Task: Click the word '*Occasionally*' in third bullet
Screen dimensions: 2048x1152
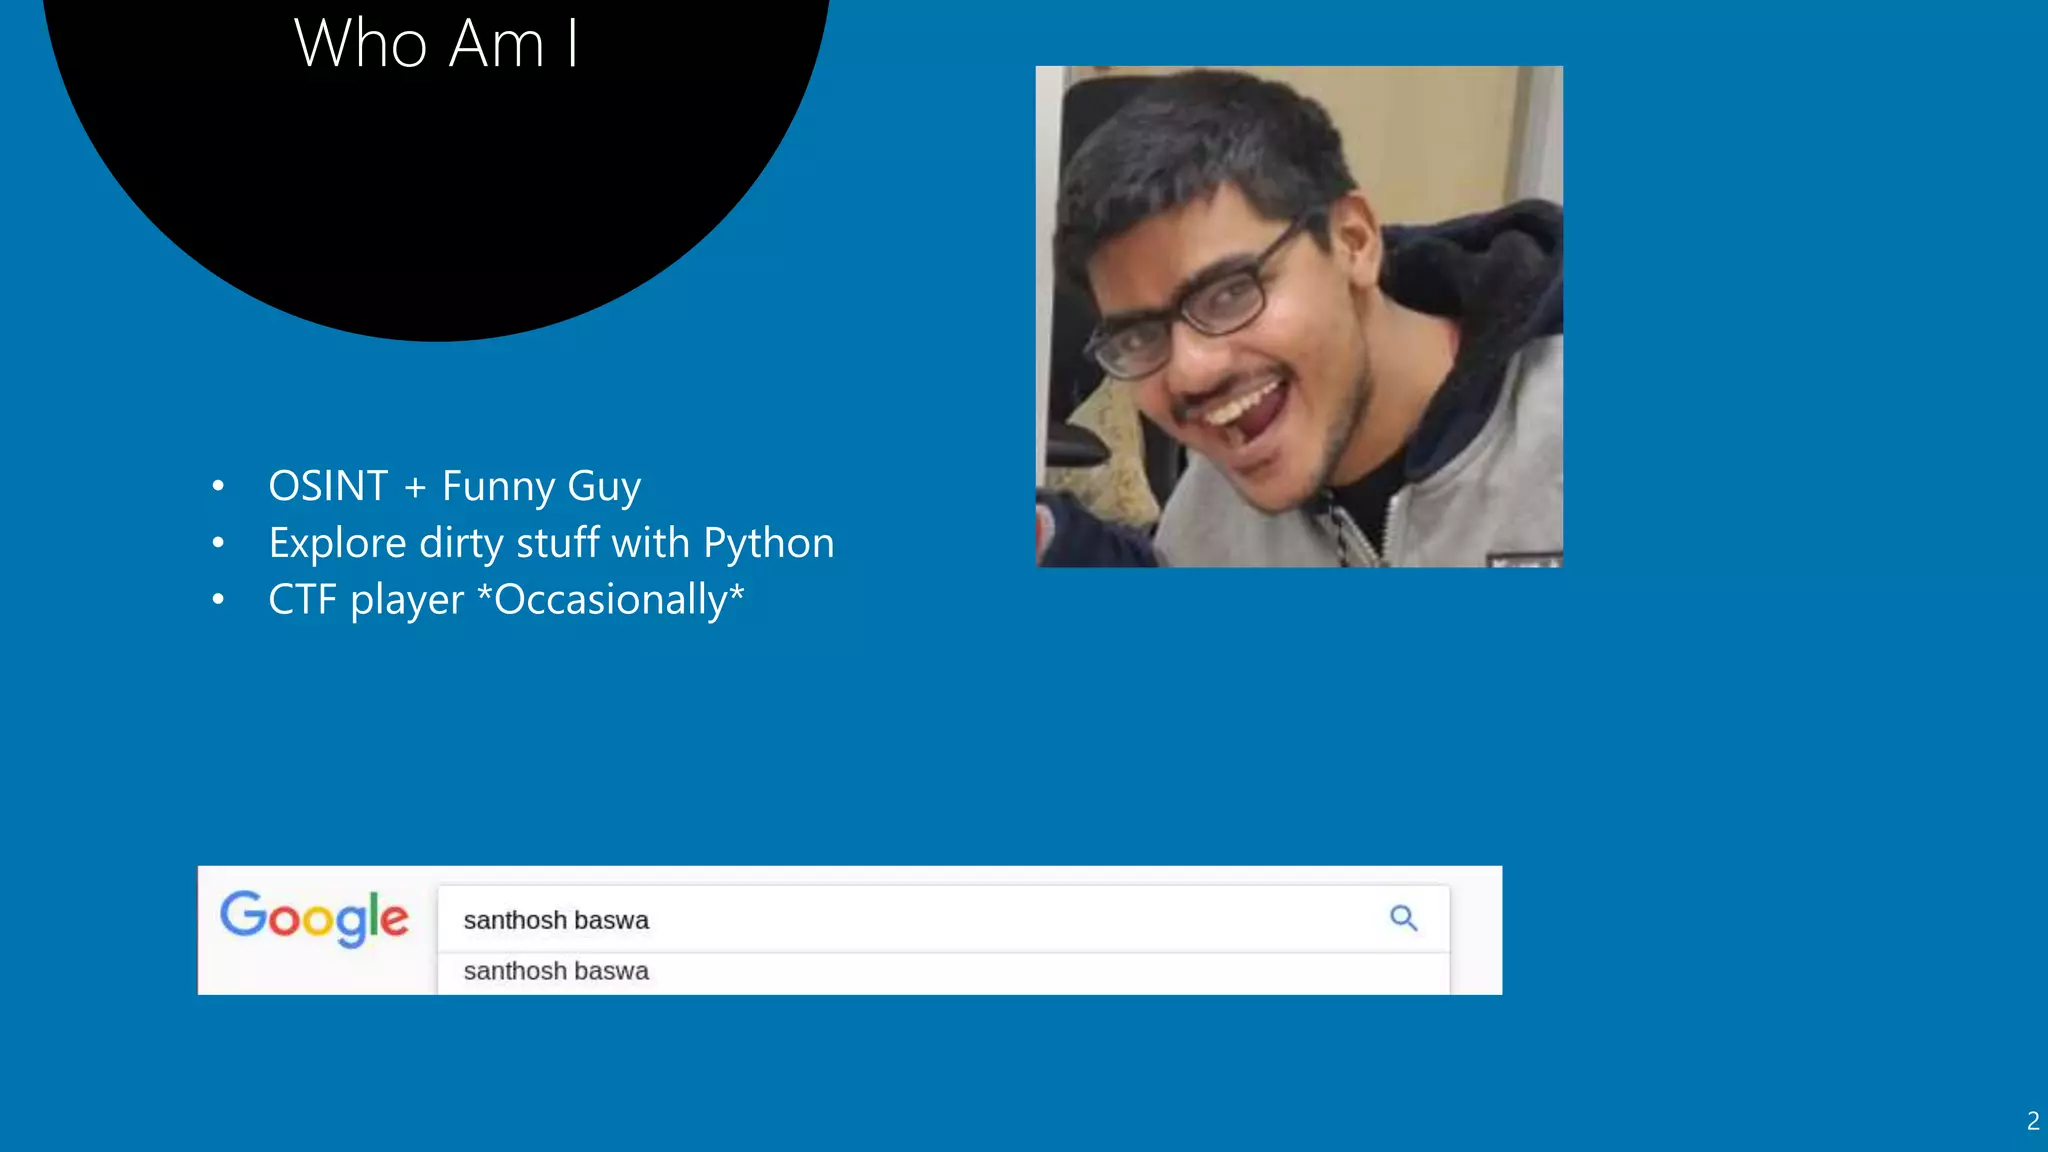Action: pos(610,600)
